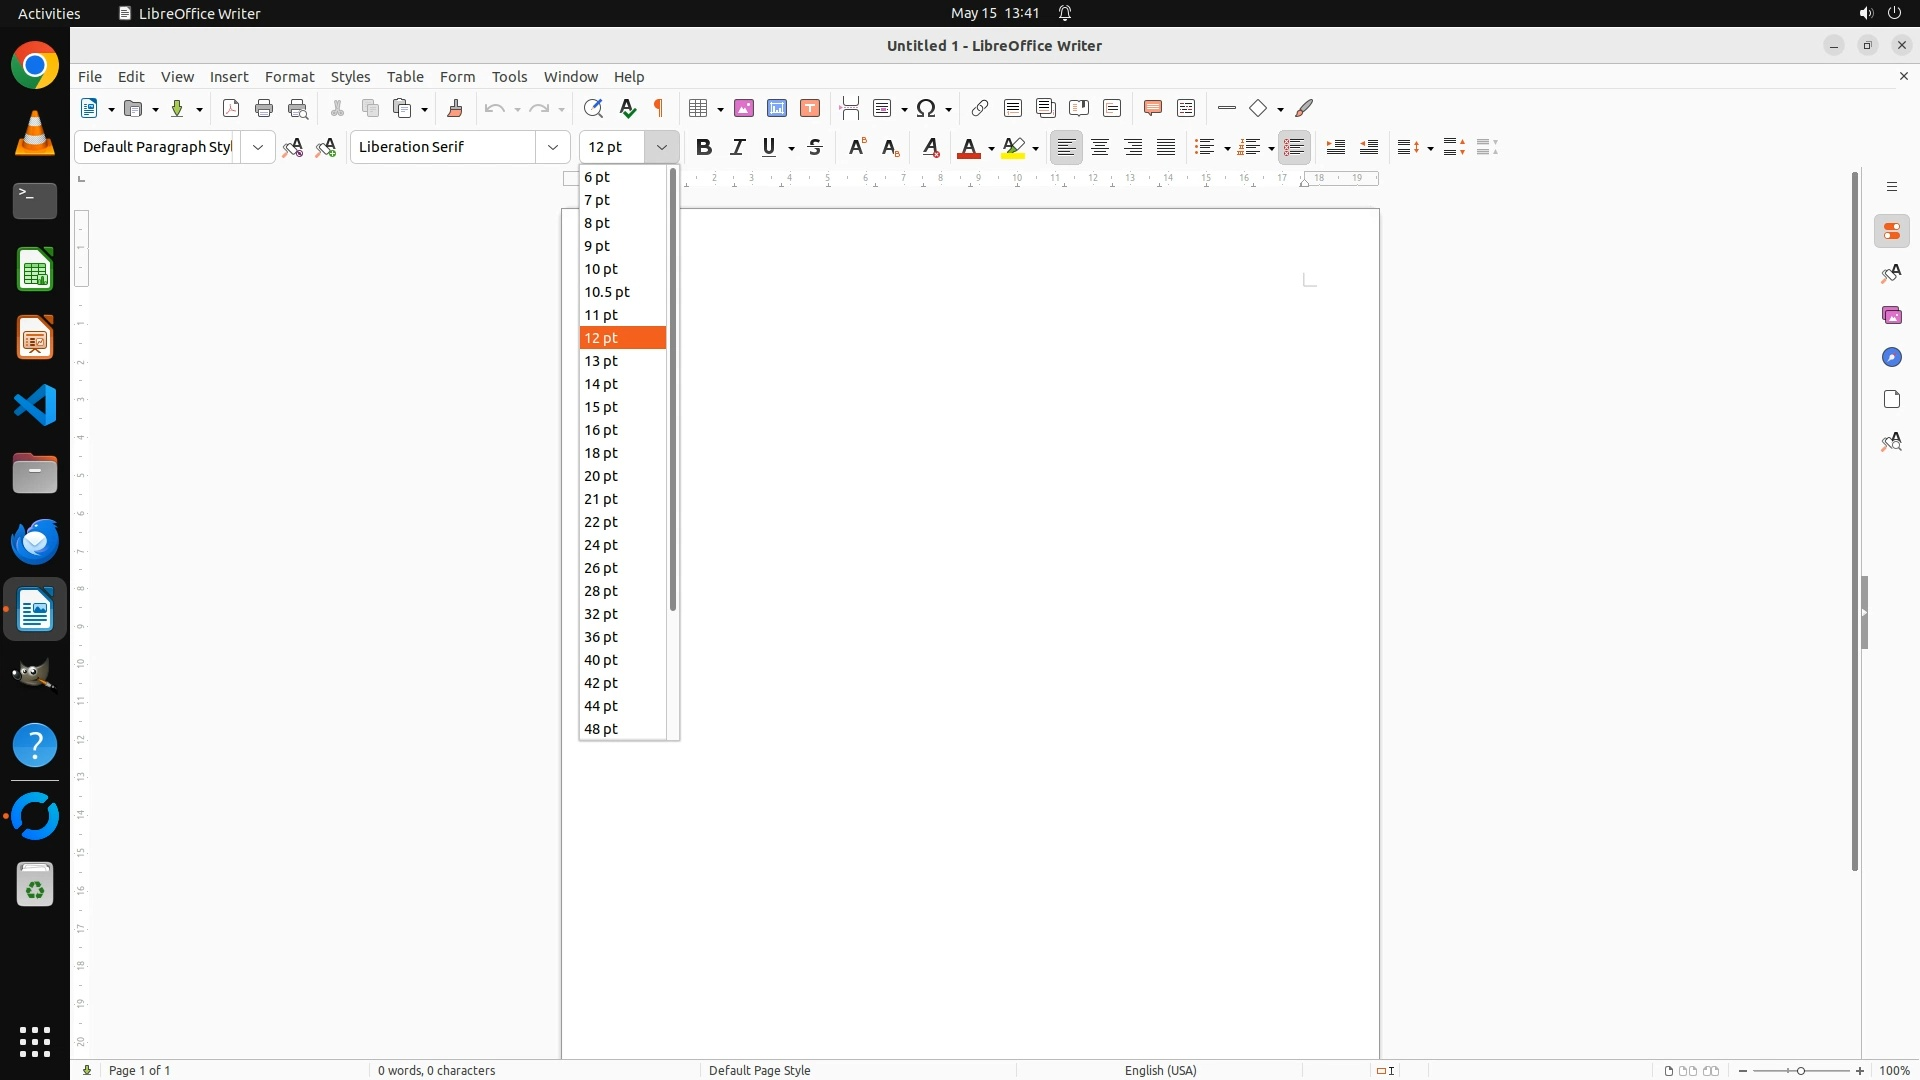Select 18 pt from font size list
This screenshot has height=1080, width=1920.
point(601,453)
